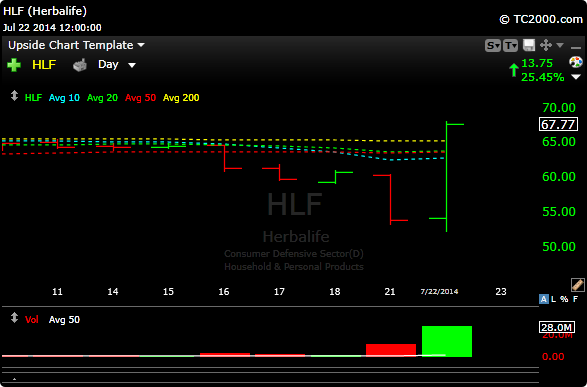Open the Day timeframe dropdown
The height and width of the screenshot is (387, 587).
tap(116, 65)
